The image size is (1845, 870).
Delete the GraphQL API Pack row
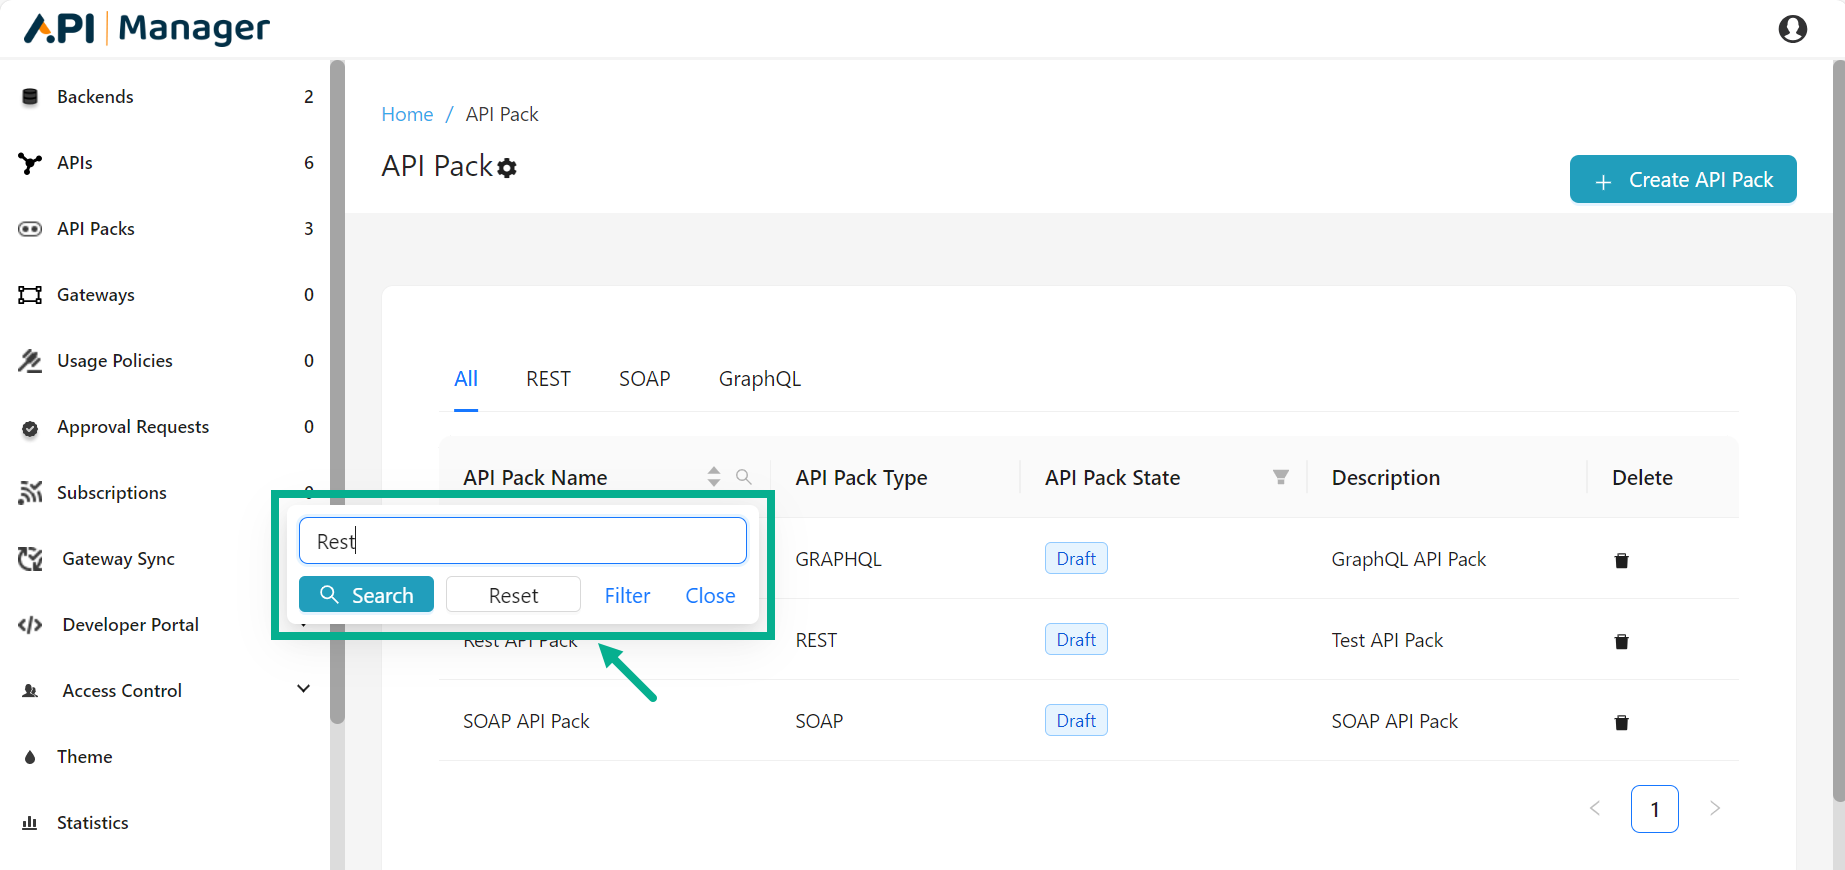pyautogui.click(x=1621, y=560)
